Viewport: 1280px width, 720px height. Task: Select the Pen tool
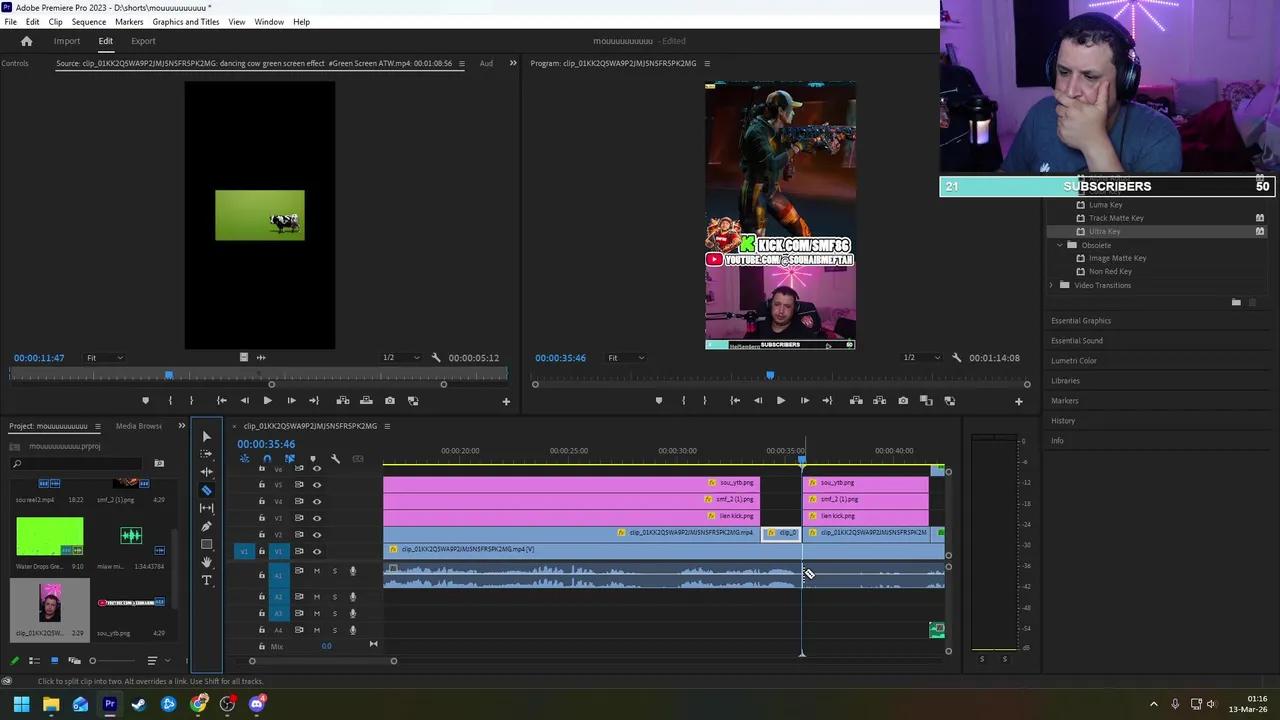click(206, 526)
